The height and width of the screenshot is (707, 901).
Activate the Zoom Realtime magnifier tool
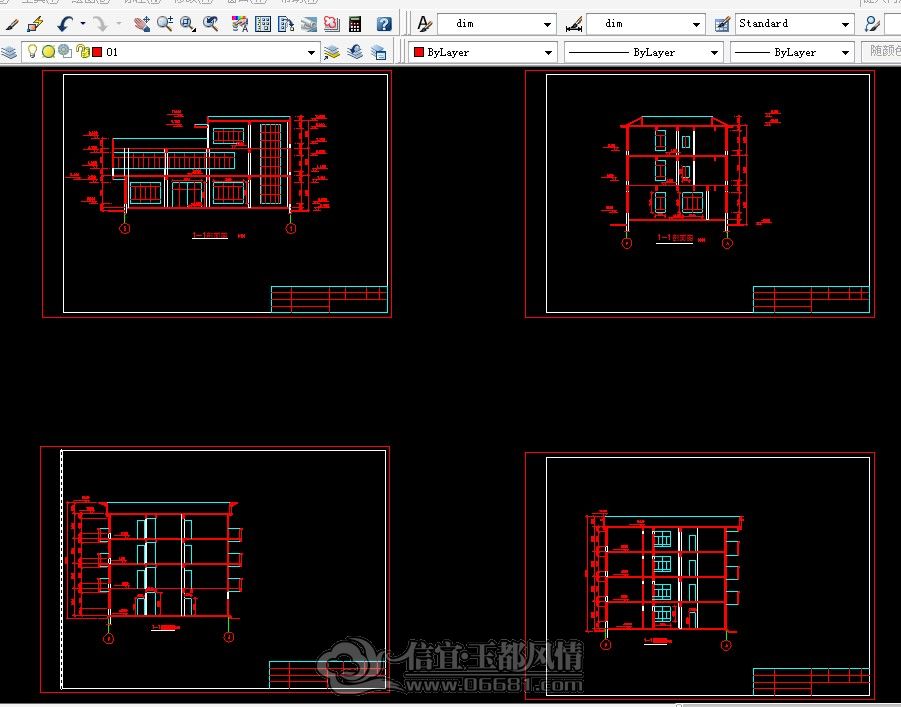(165, 24)
